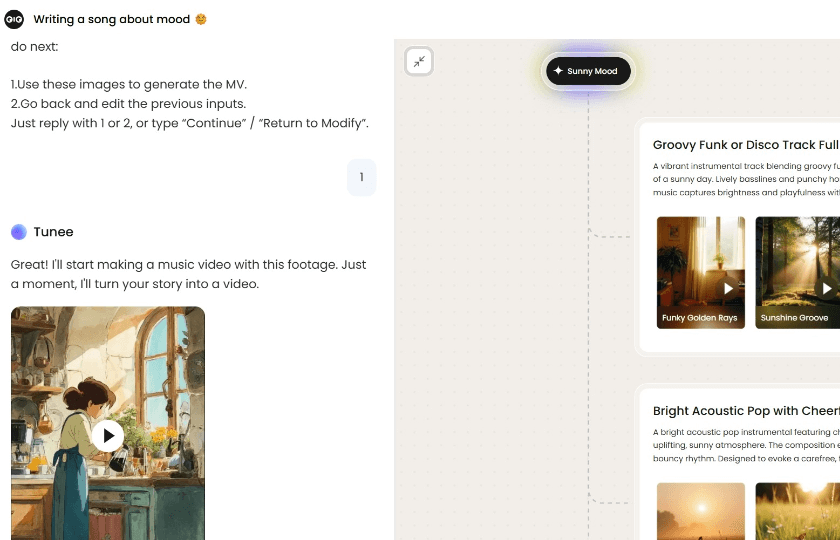Click the sent message bubble "1"
This screenshot has height=540, width=840.
(x=361, y=177)
